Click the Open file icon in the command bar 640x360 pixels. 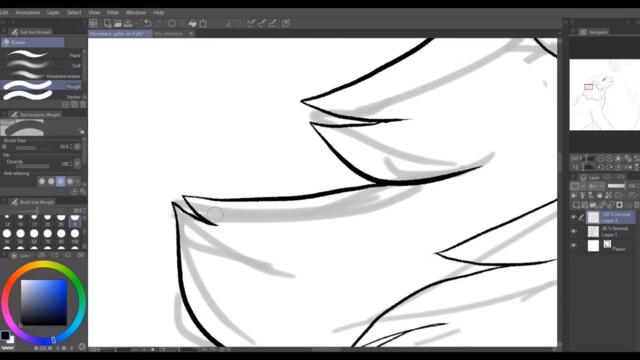coord(118,23)
